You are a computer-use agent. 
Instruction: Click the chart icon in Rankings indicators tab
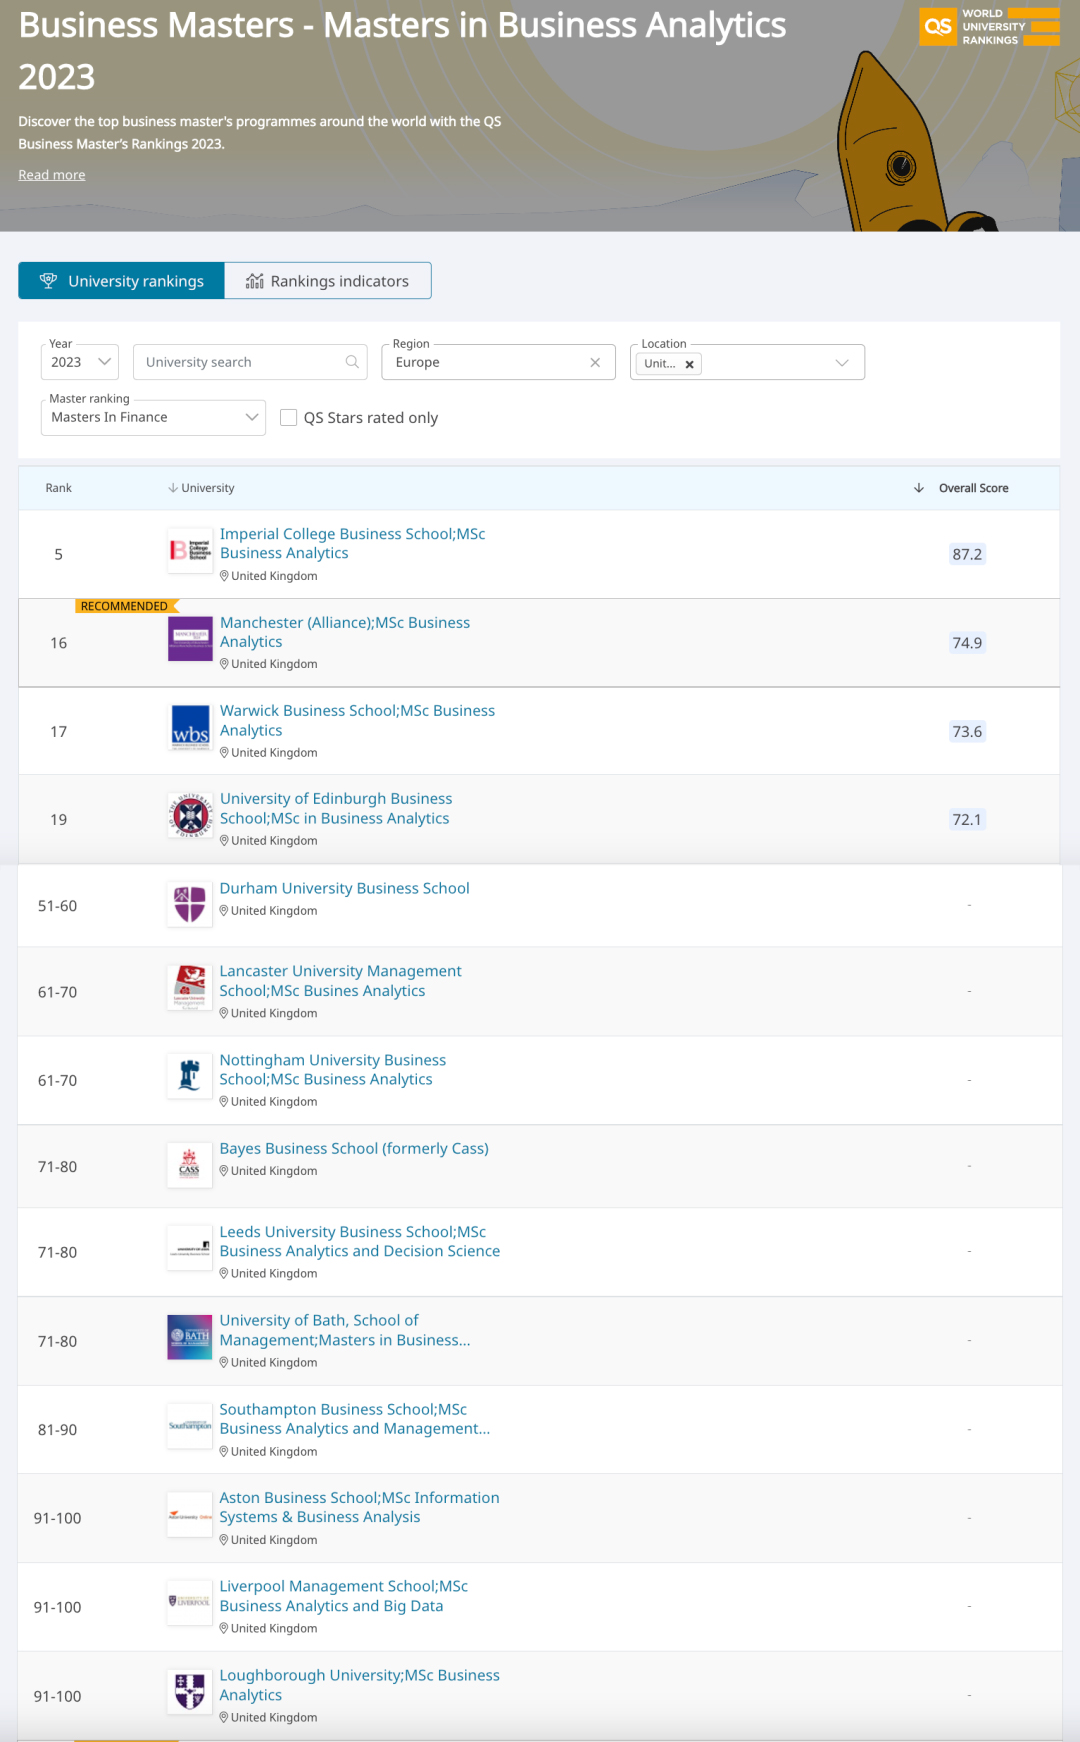[255, 281]
